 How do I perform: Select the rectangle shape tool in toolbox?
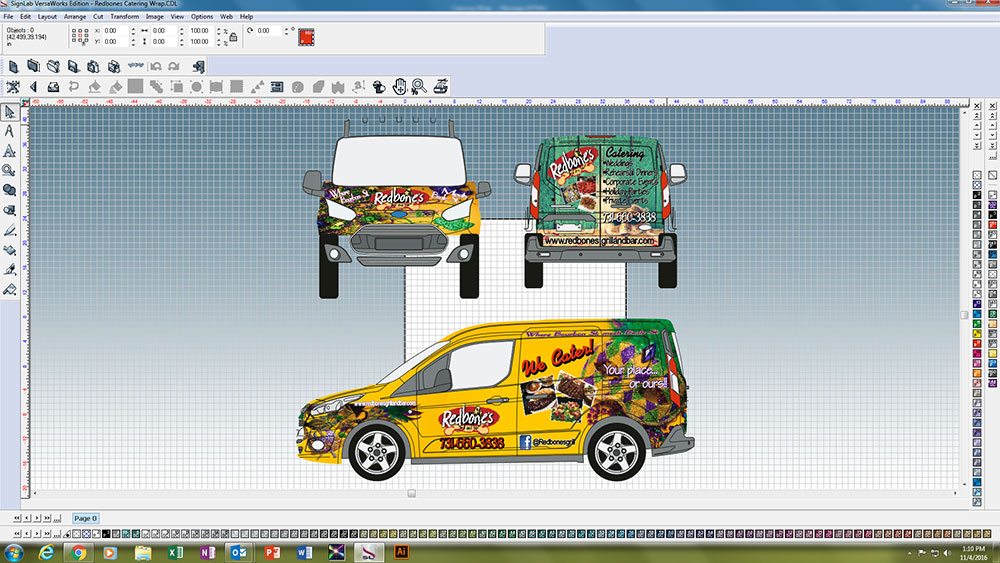coord(9,210)
